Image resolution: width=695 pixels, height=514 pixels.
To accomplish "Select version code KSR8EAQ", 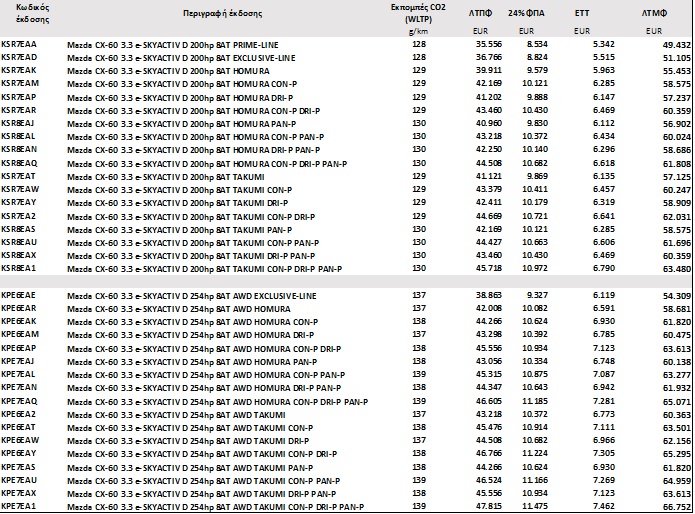I will click(19, 163).
